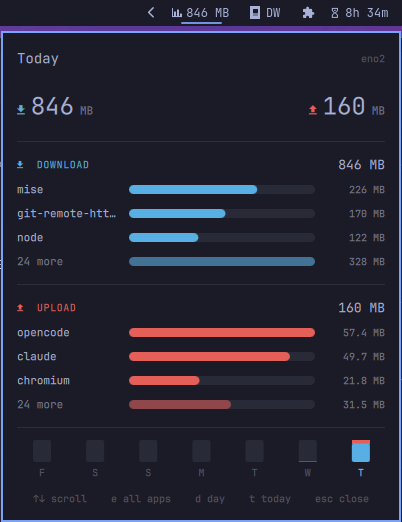Click the hourglass timer icon
402x522 pixels.
pos(335,13)
